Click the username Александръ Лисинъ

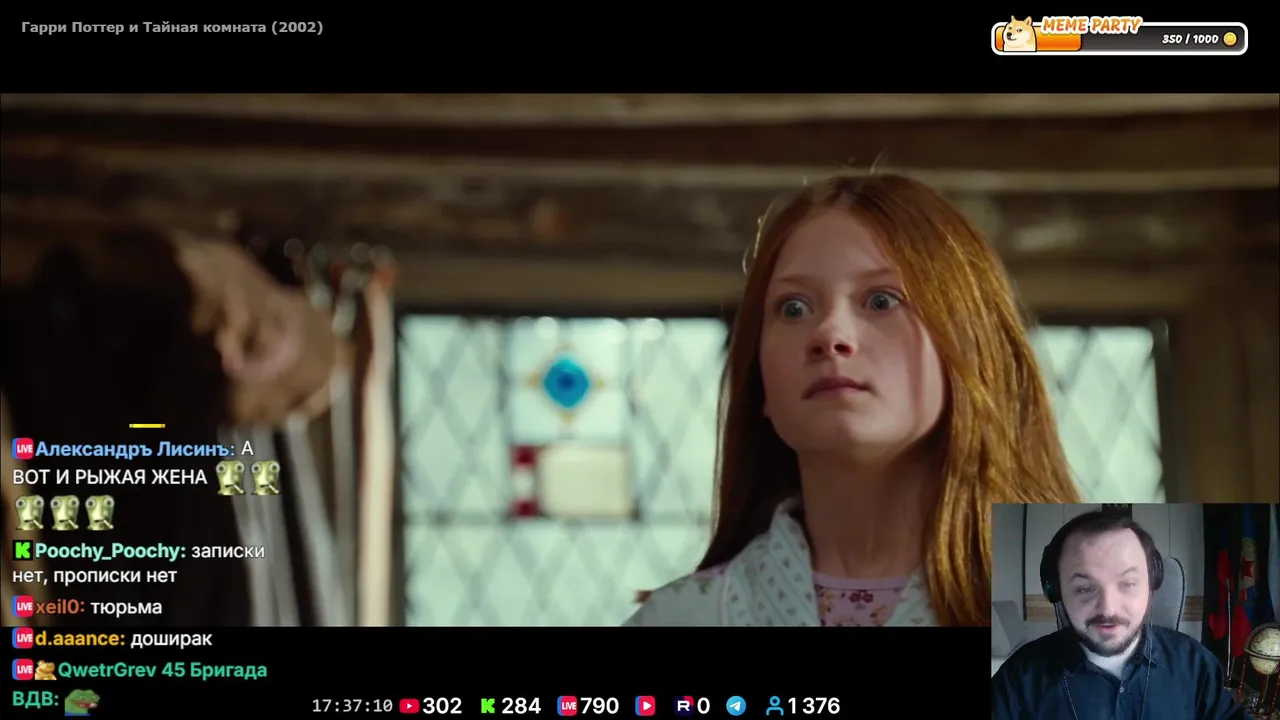coord(132,450)
